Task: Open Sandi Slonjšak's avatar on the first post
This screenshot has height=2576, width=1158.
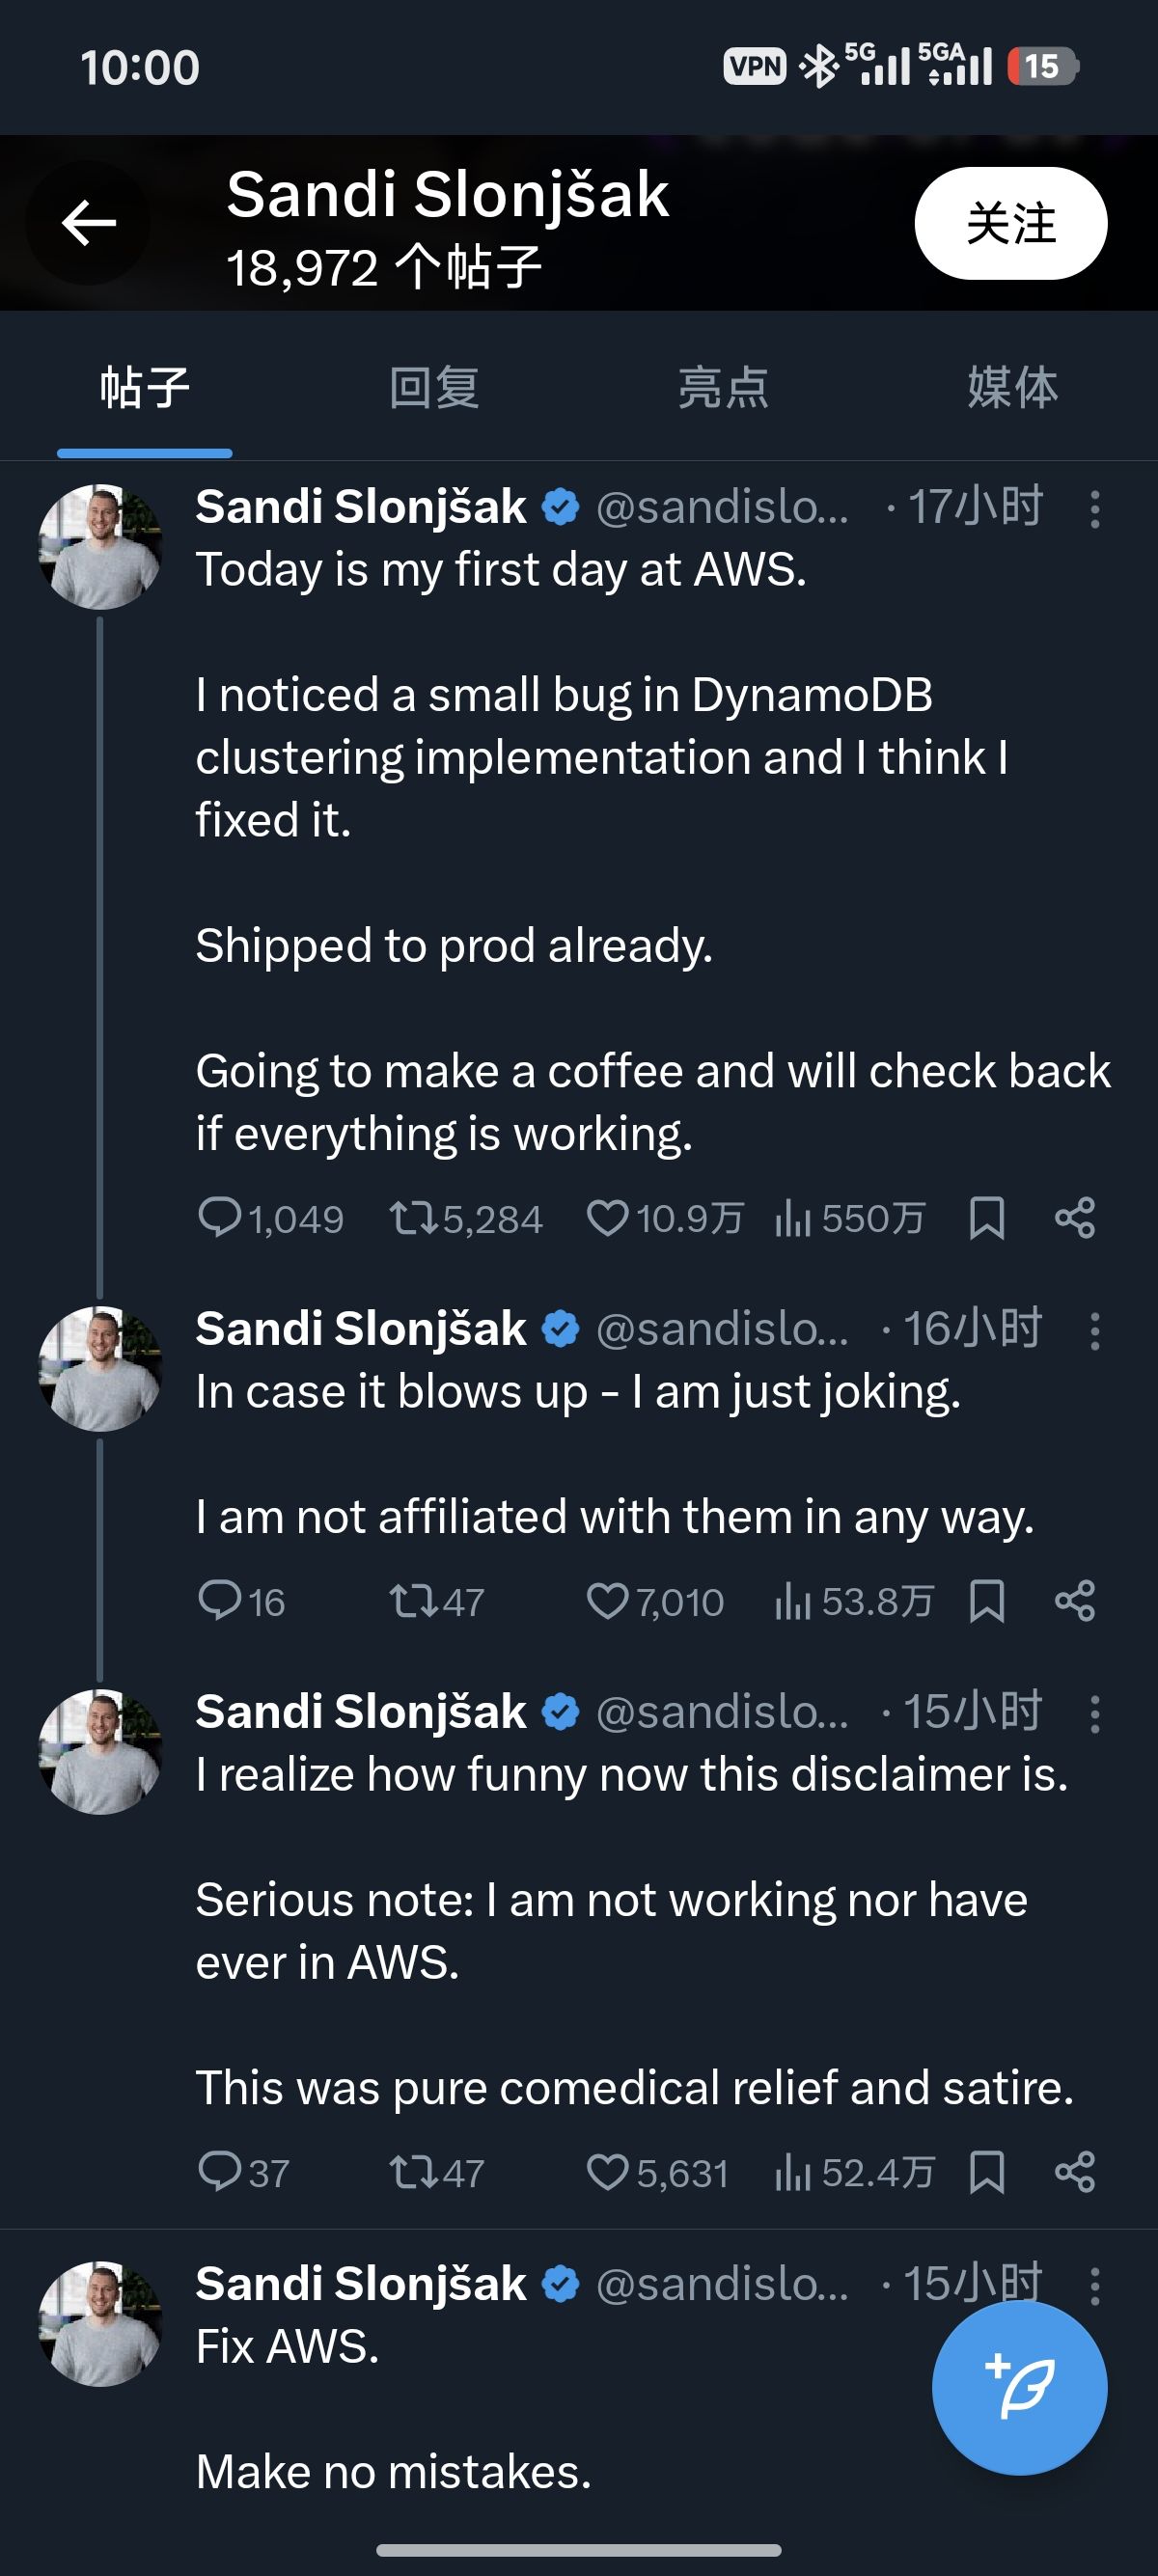Action: tap(99, 547)
